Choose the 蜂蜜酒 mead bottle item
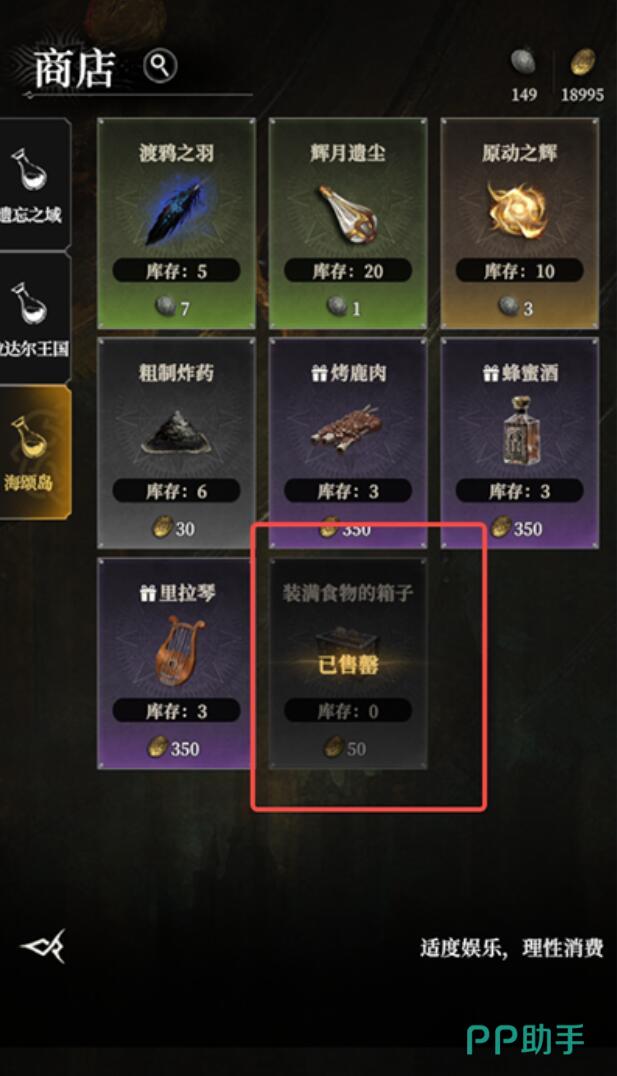This screenshot has height=1076, width=617. coord(520,443)
